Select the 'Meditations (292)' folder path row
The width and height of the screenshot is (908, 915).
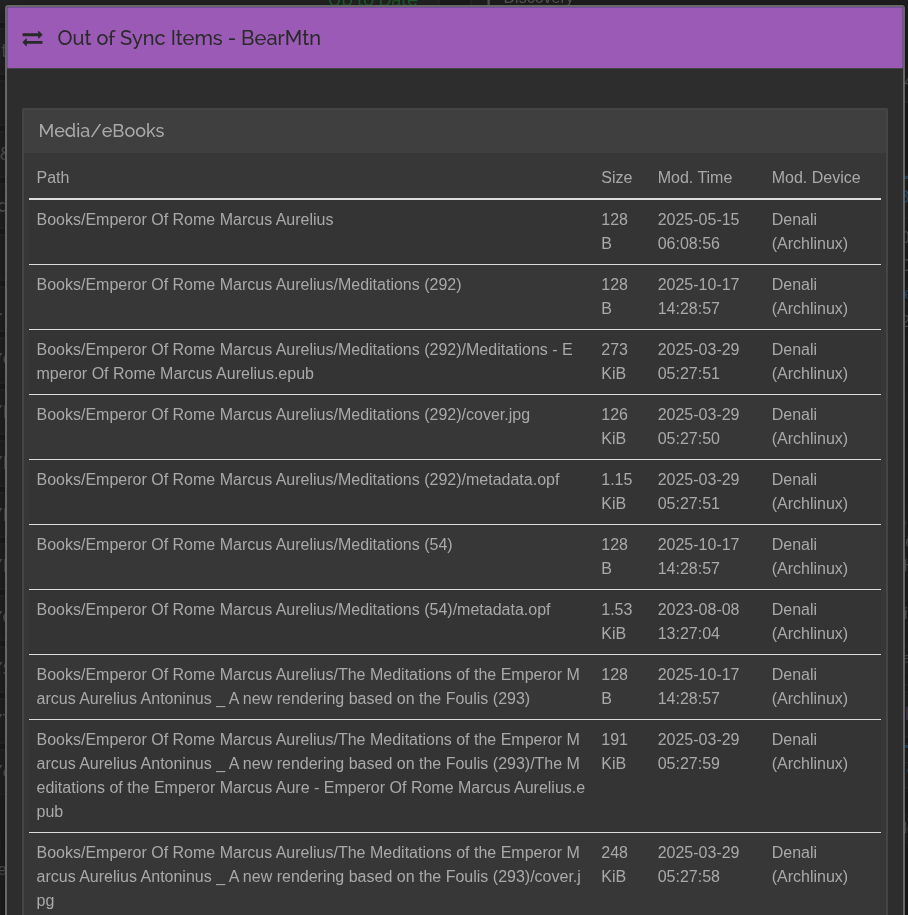tap(249, 285)
